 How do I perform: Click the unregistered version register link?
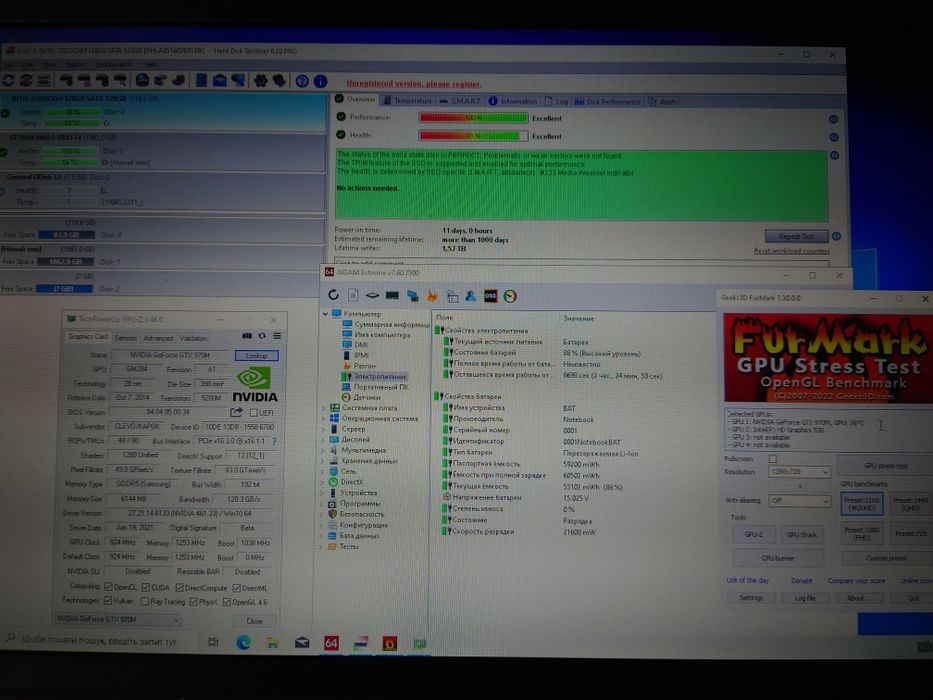(414, 83)
